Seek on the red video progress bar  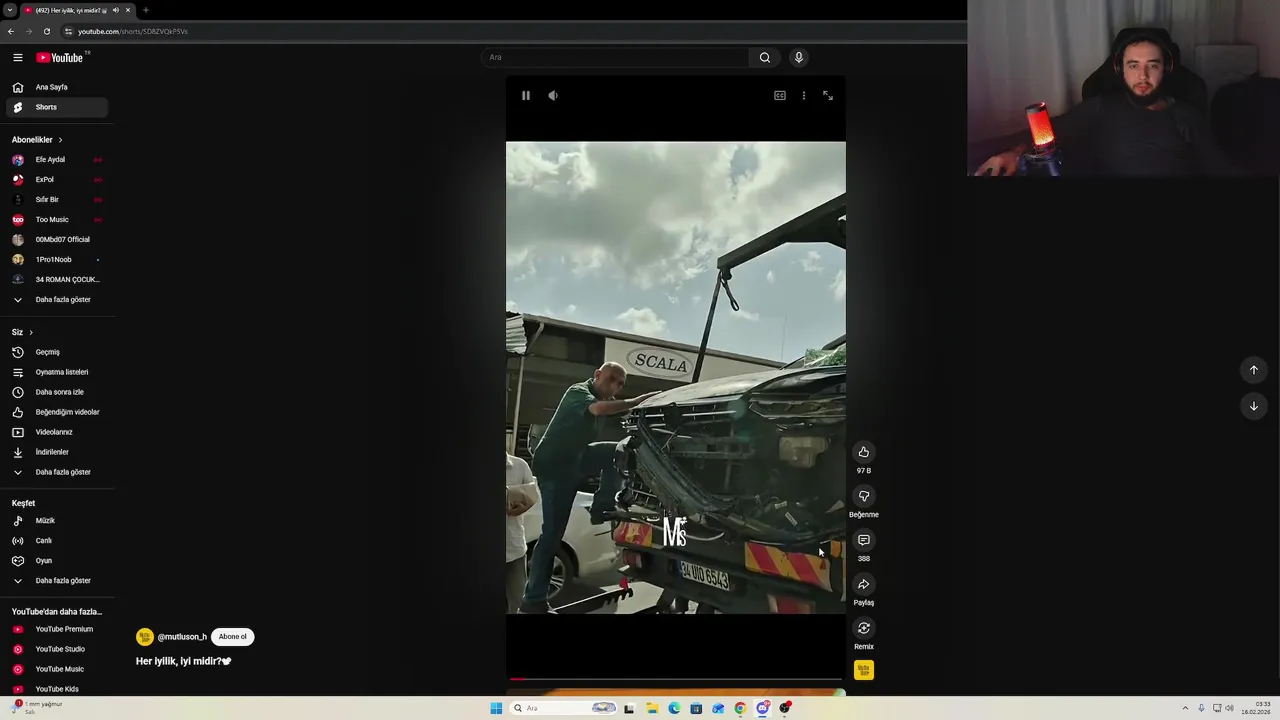[x=676, y=680]
